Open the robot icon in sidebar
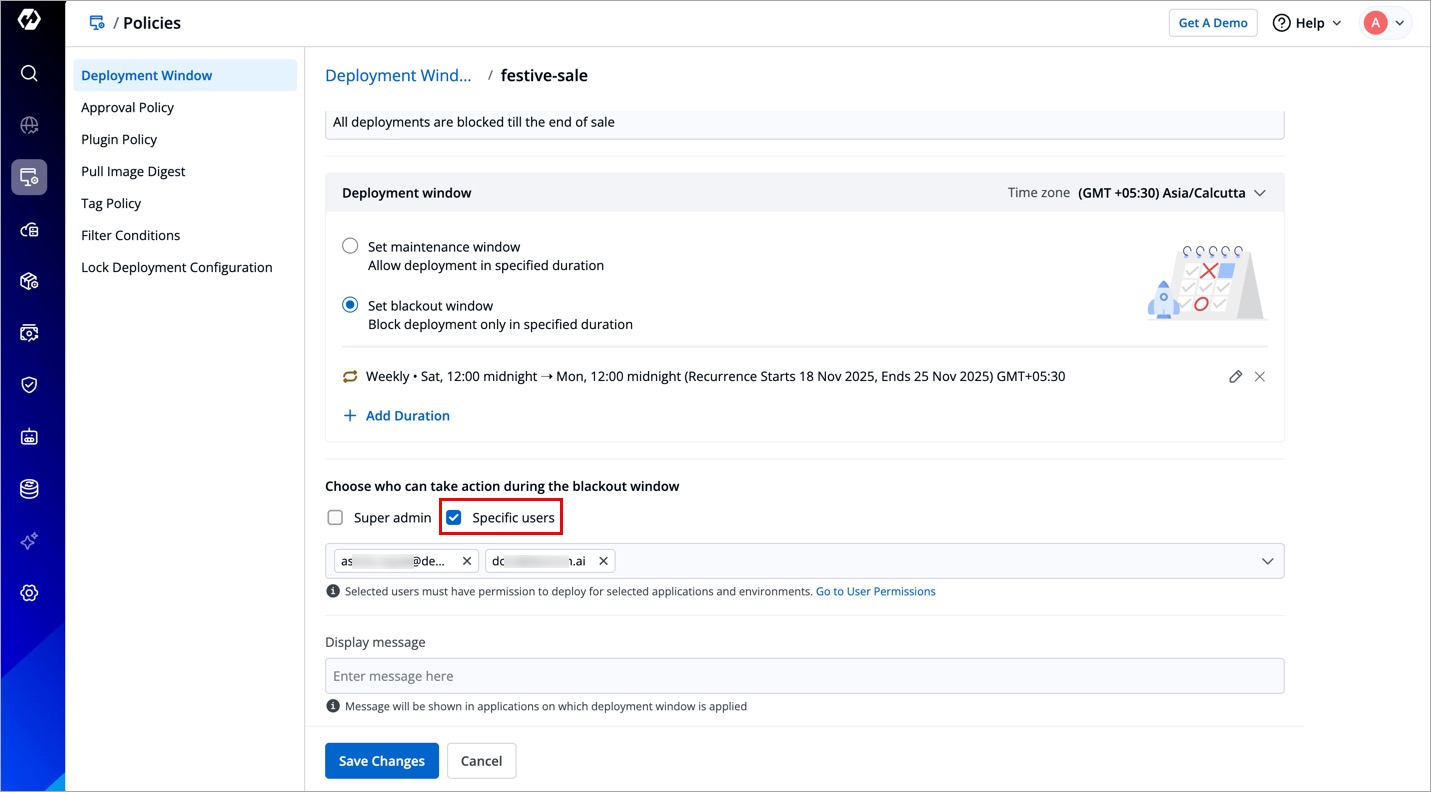Image resolution: width=1431 pixels, height=792 pixels. coord(29,437)
